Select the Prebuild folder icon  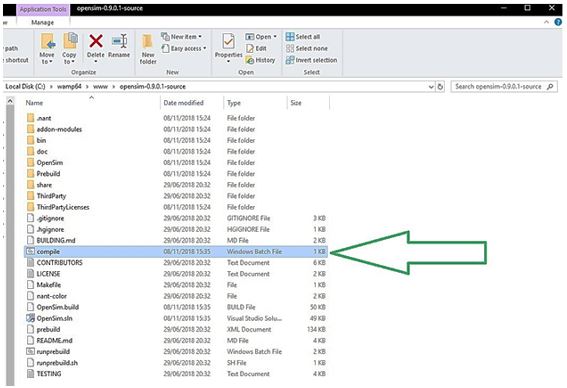pyautogui.click(x=31, y=174)
